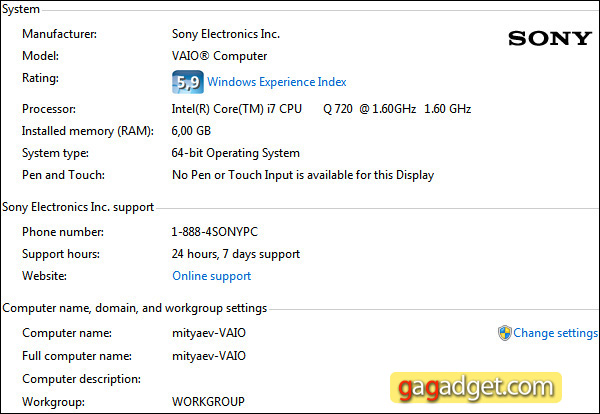Select the 64-bit Operating System text
The image size is (600, 414).
tap(235, 153)
